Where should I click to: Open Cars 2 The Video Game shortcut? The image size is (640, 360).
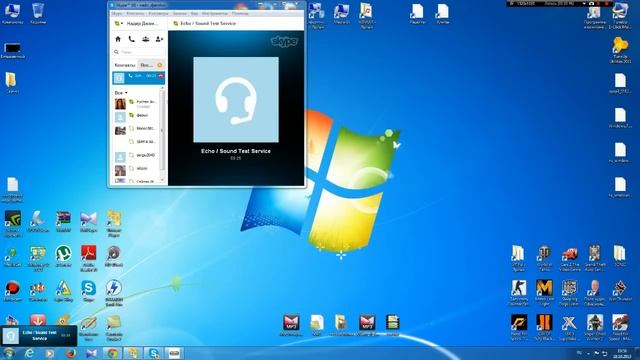click(x=570, y=258)
